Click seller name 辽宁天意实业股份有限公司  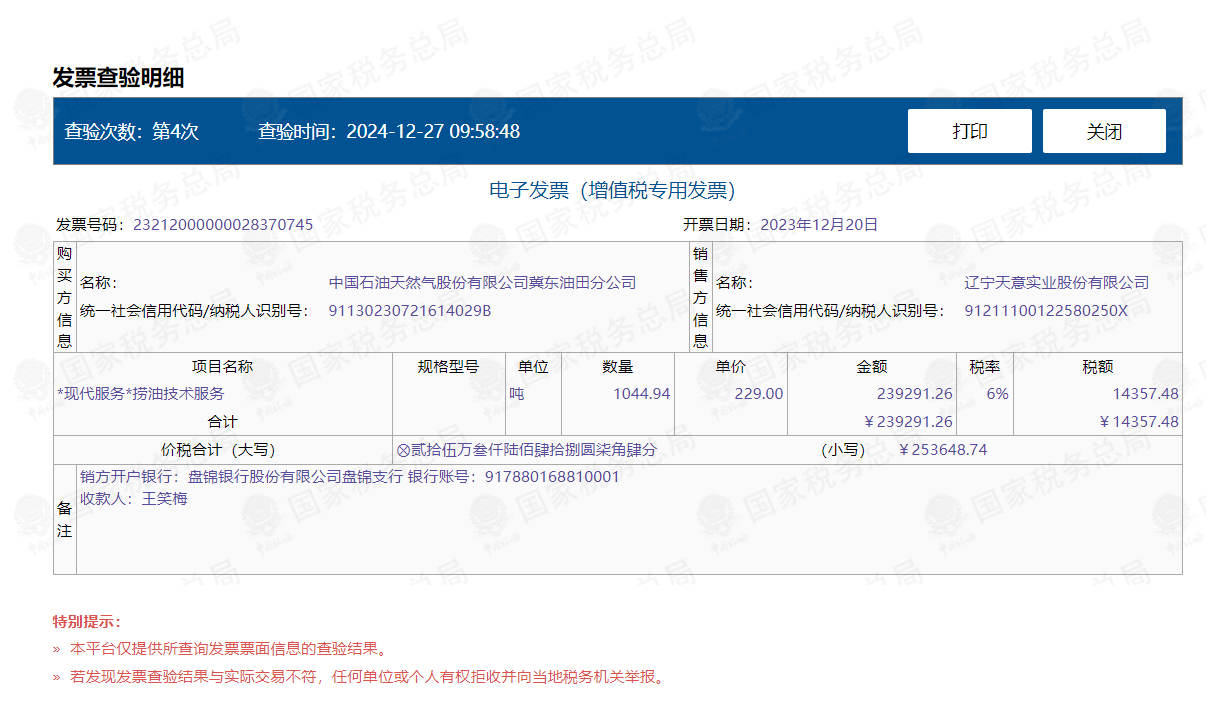[1057, 283]
